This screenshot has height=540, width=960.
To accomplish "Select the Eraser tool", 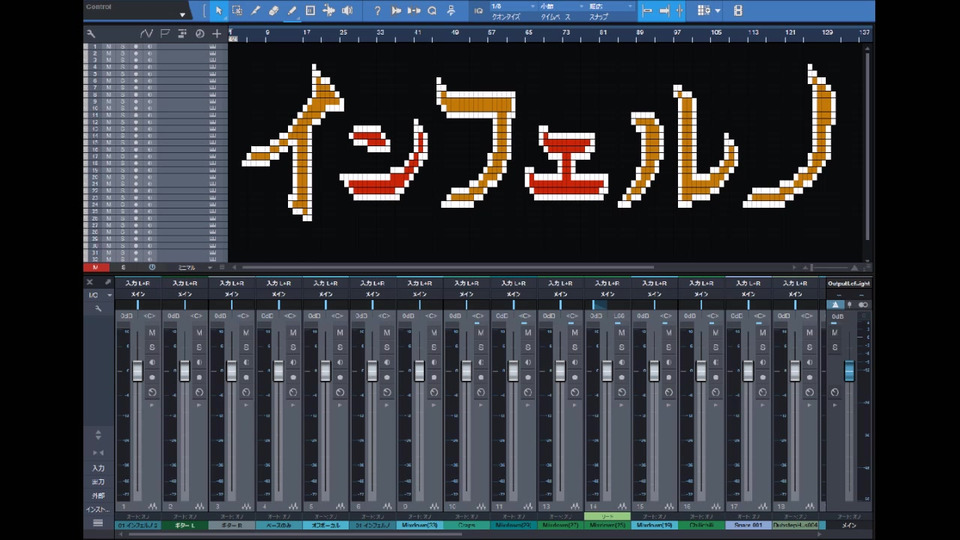I will point(274,10).
